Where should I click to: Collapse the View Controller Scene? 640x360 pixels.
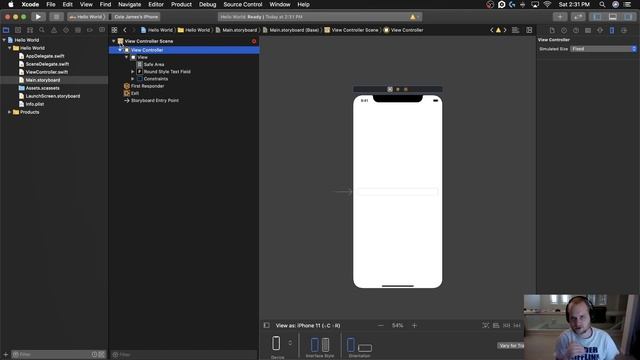[x=113, y=41]
